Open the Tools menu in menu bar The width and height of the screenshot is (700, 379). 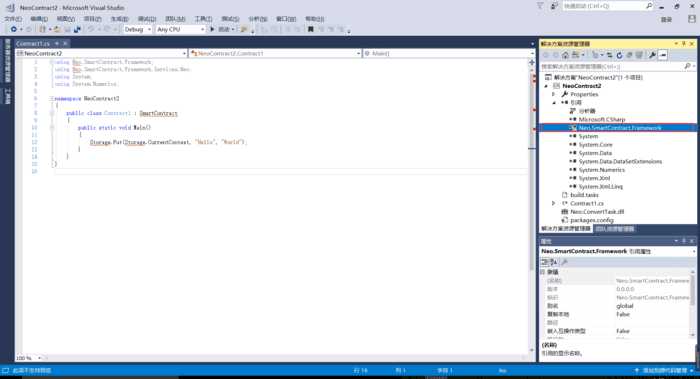(x=203, y=19)
